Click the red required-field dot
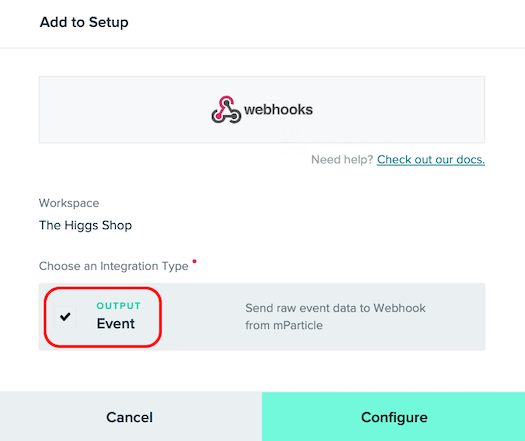525x441 pixels. [195, 261]
